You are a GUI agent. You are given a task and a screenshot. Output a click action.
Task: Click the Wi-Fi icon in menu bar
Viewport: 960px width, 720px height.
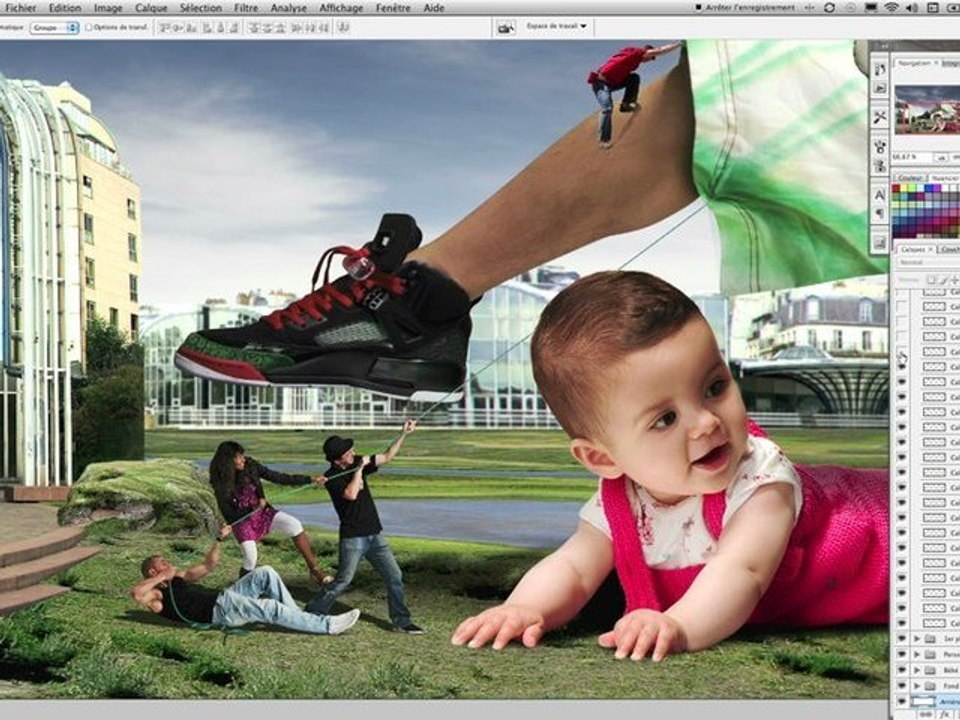tap(890, 8)
